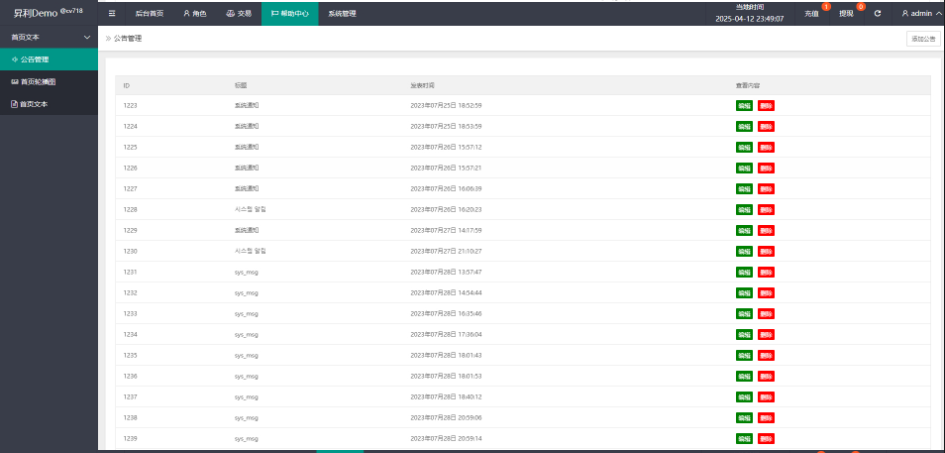Viewport: 945px width, 453px height.
Task: Delete announcement 1227
Action: (x=766, y=189)
